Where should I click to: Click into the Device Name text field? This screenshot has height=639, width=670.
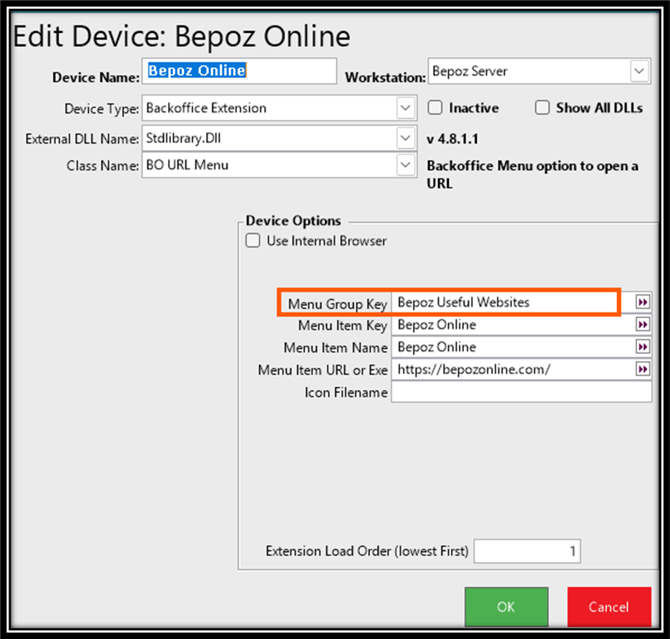point(240,71)
